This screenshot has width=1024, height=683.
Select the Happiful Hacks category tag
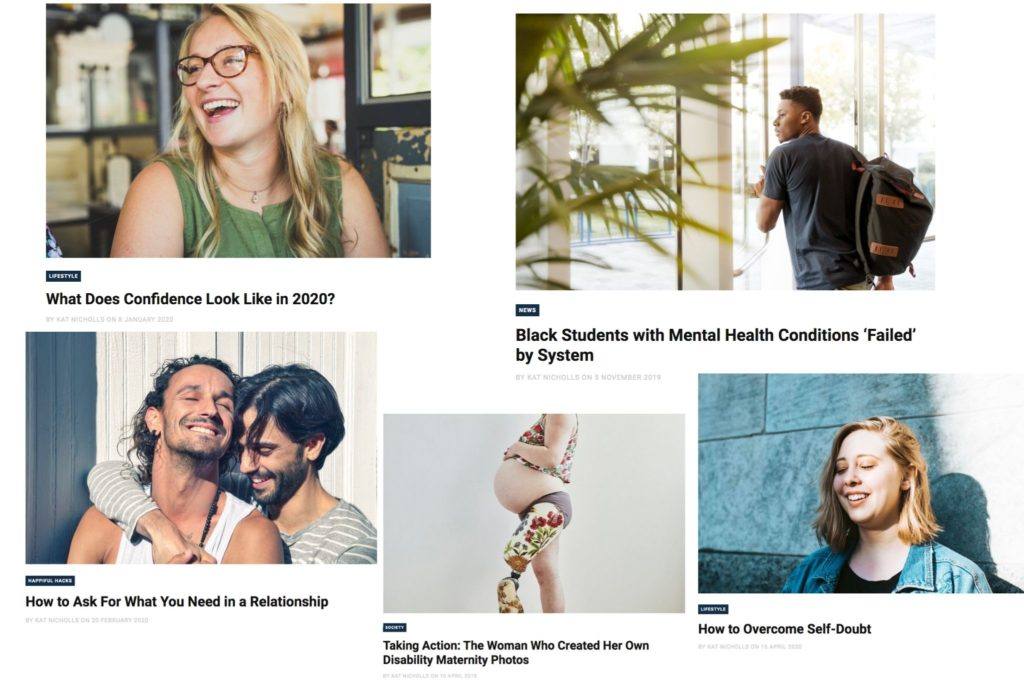(x=50, y=580)
